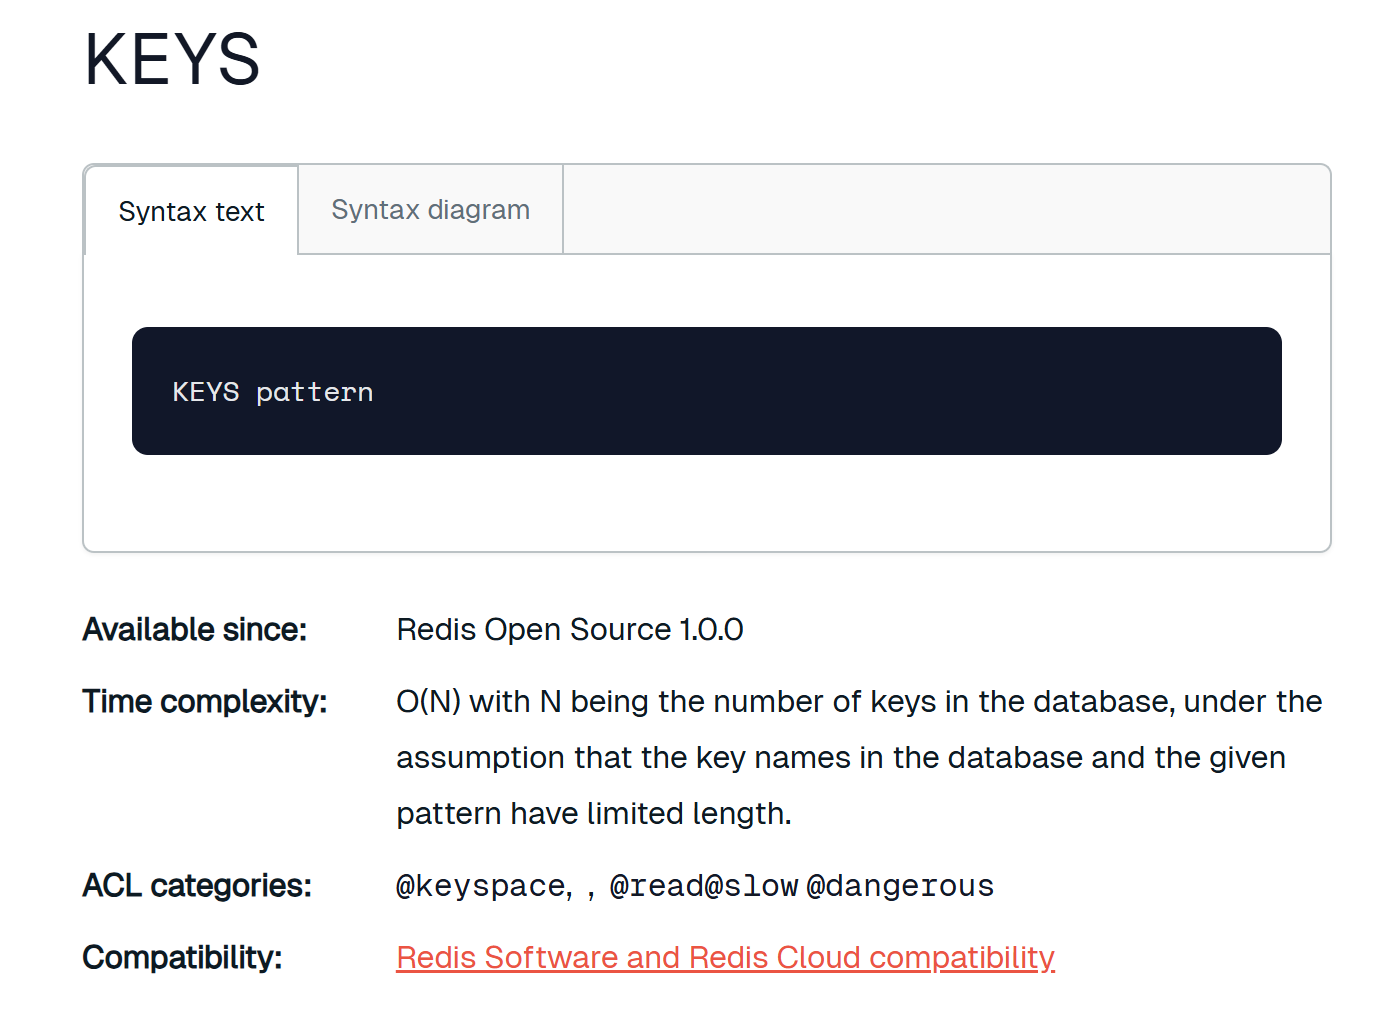The image size is (1387, 1035).
Task: Click the @keyspace ACL category
Action: [x=483, y=886]
